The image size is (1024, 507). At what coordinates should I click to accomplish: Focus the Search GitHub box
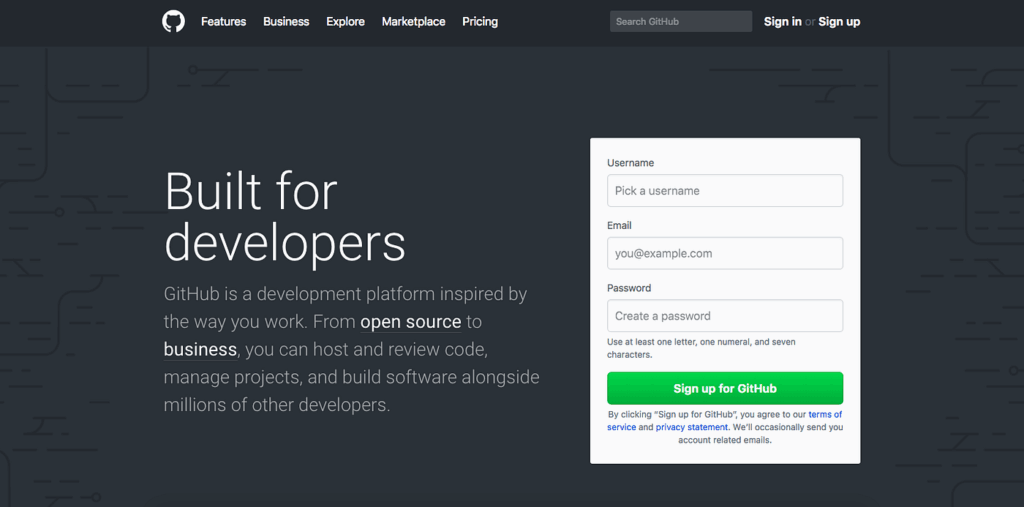(x=680, y=22)
